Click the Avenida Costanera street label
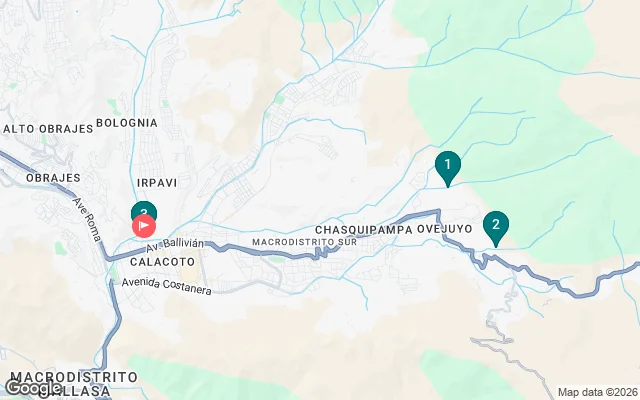Viewport: 640px width, 400px height. (167, 286)
